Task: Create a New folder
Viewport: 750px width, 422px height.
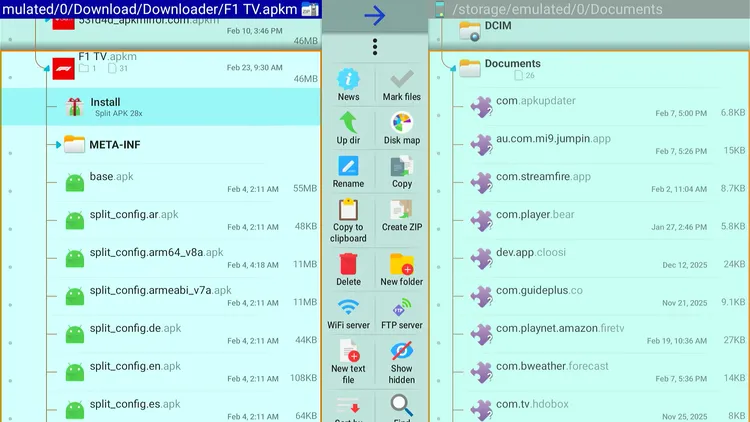Action: (402, 270)
